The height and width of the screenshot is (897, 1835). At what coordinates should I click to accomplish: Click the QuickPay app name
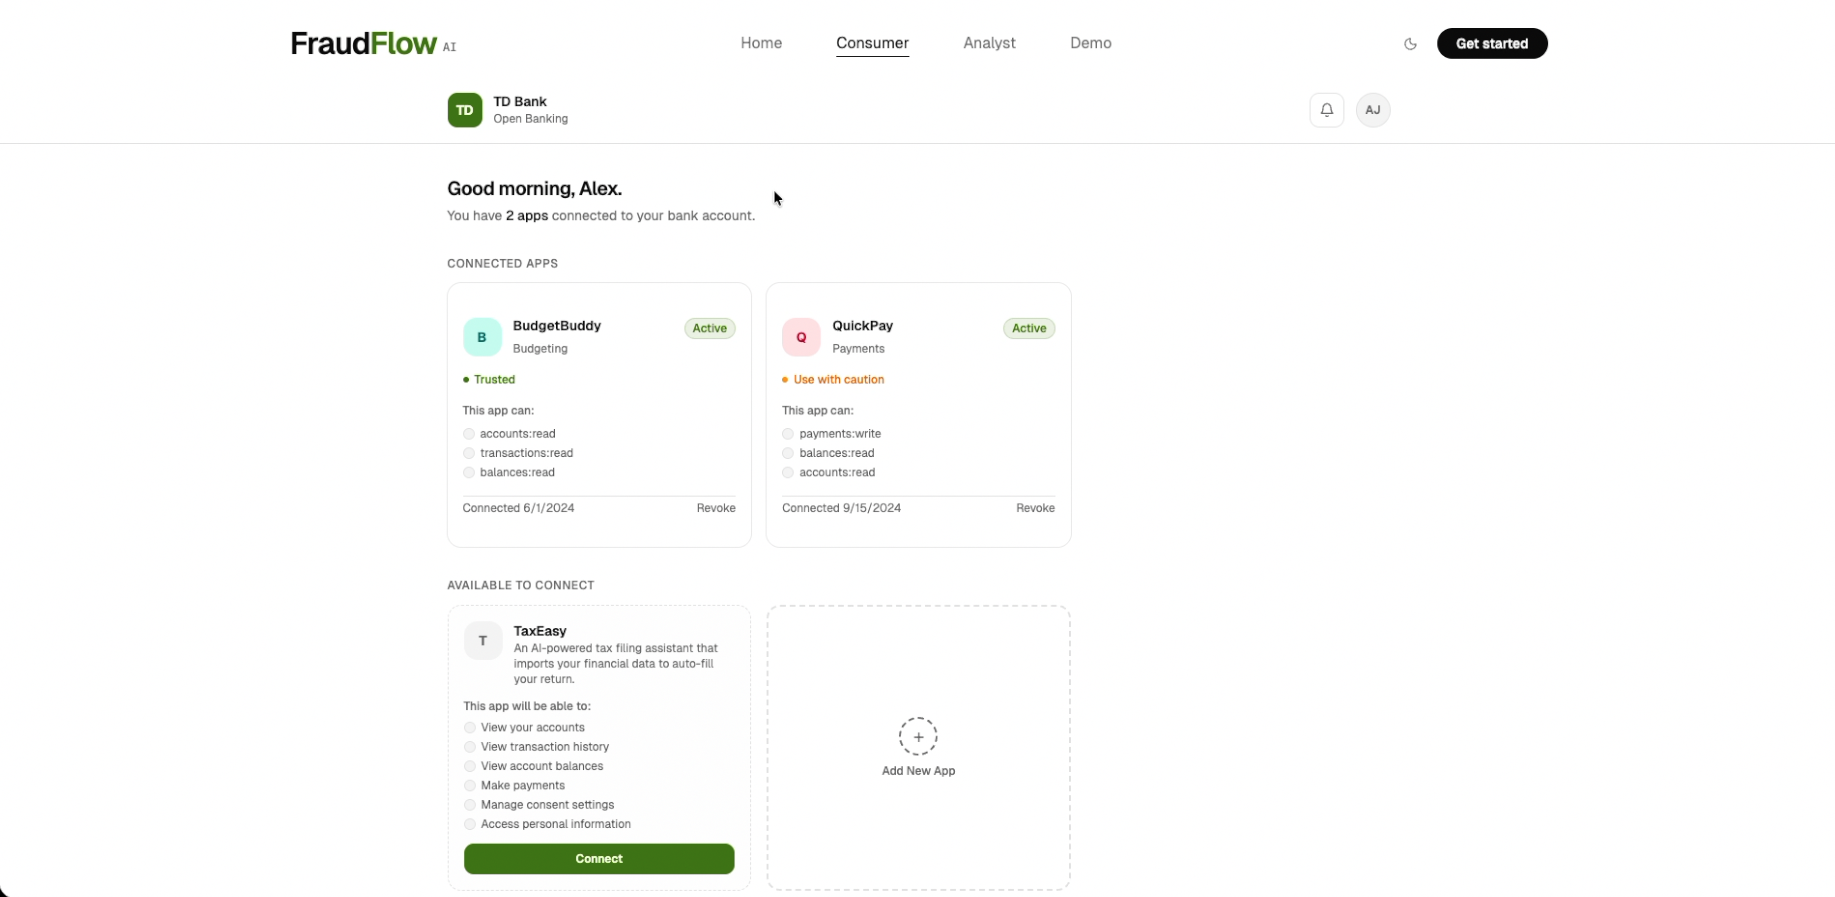(x=863, y=326)
